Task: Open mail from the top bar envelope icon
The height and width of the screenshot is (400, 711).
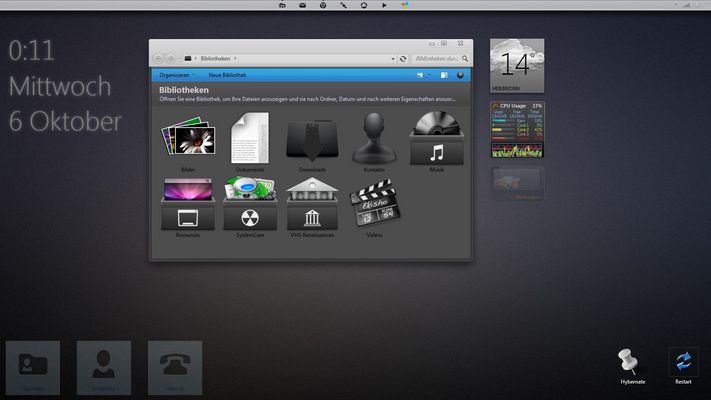Action: pos(302,5)
